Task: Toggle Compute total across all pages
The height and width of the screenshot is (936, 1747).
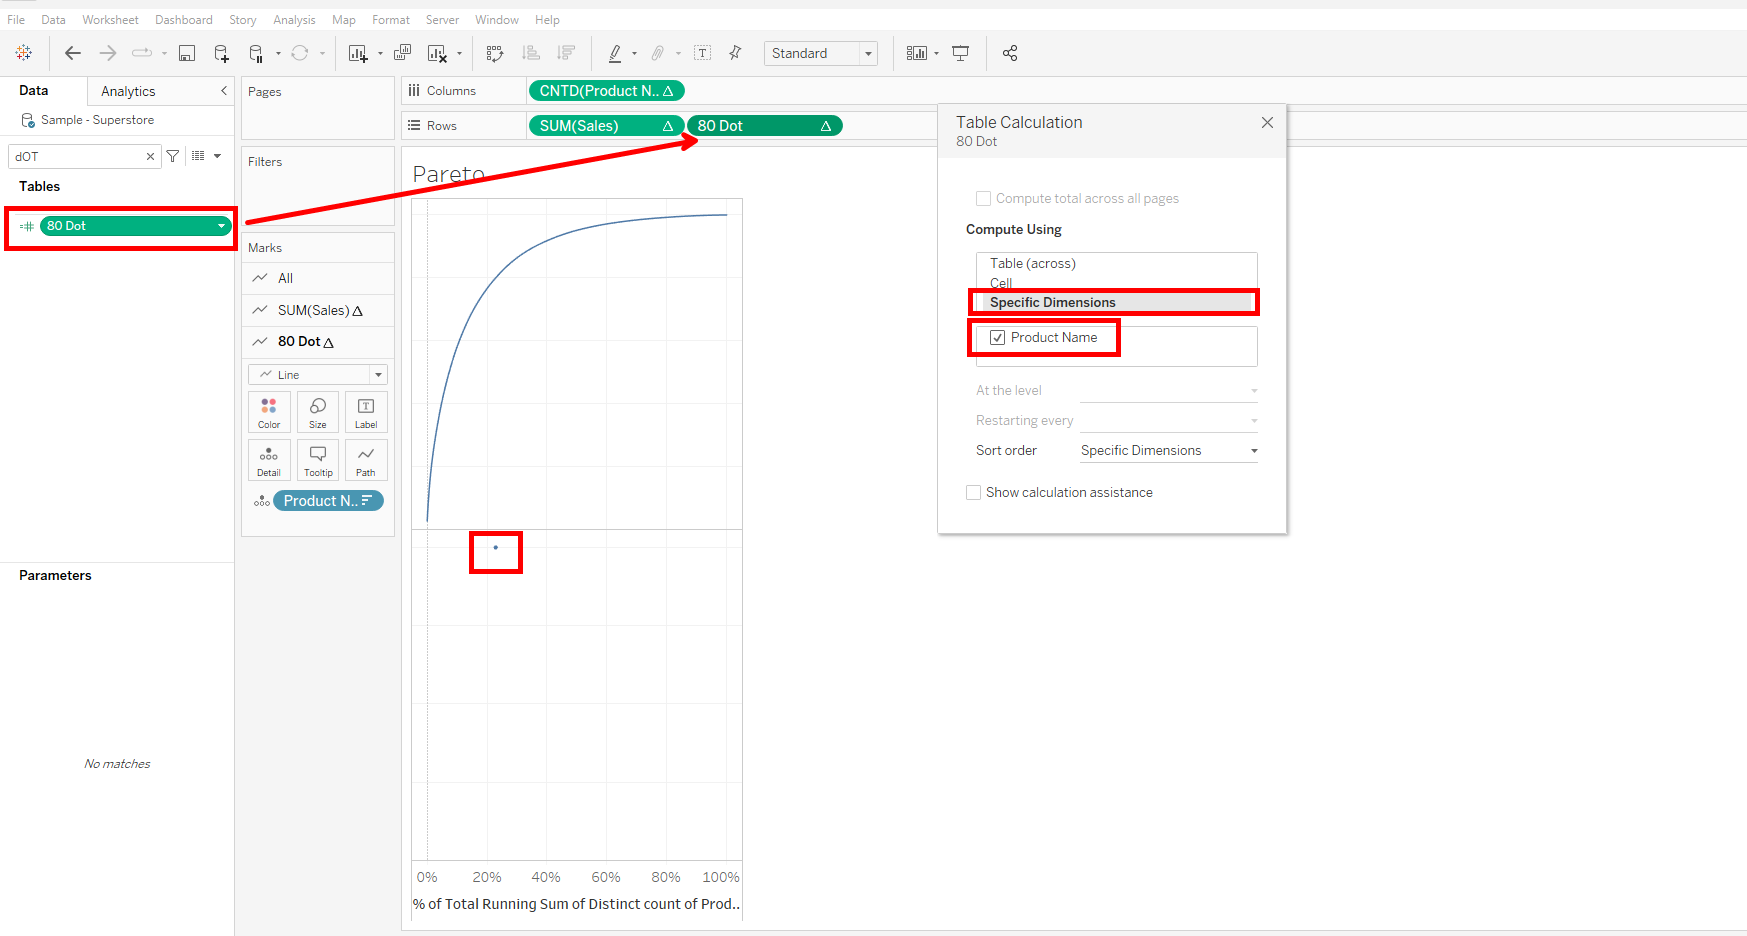Action: 983,199
